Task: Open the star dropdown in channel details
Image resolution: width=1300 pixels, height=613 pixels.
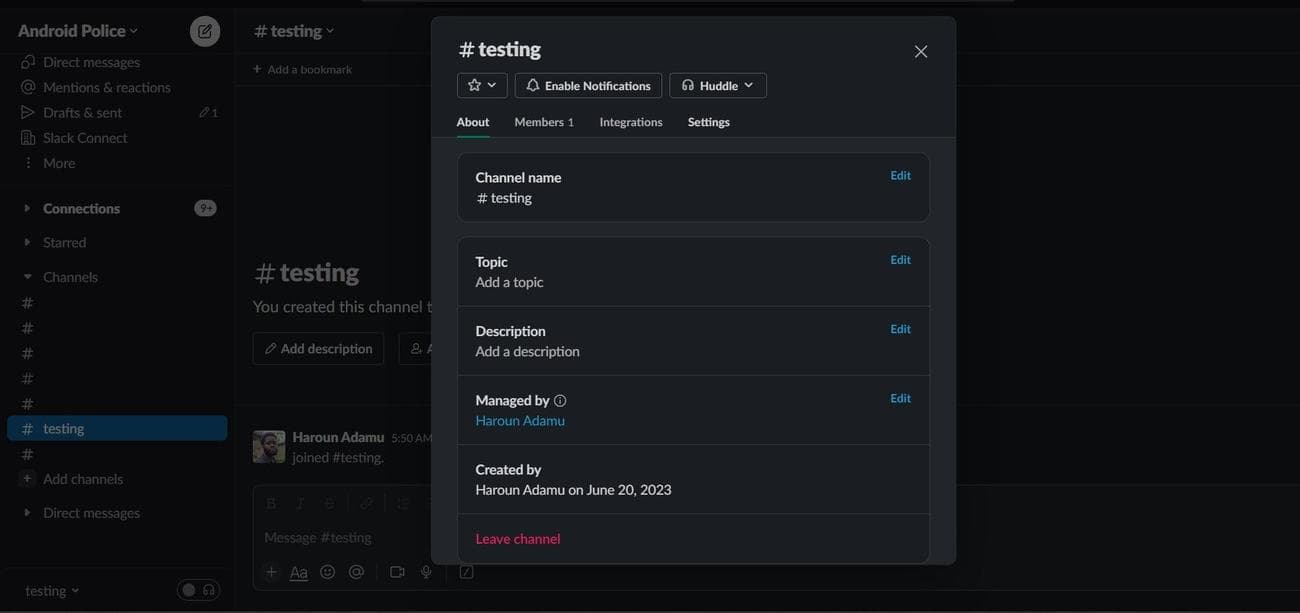Action: [x=482, y=86]
